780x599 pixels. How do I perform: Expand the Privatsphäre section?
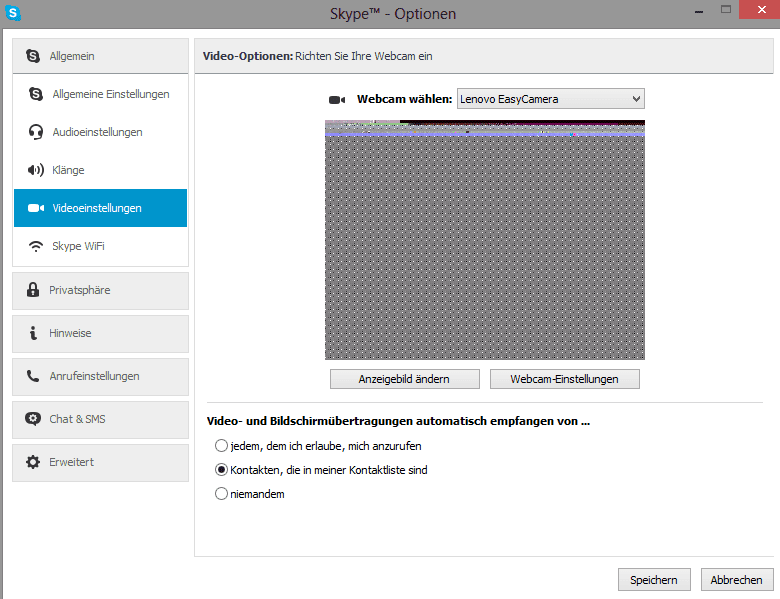pyautogui.click(x=100, y=291)
